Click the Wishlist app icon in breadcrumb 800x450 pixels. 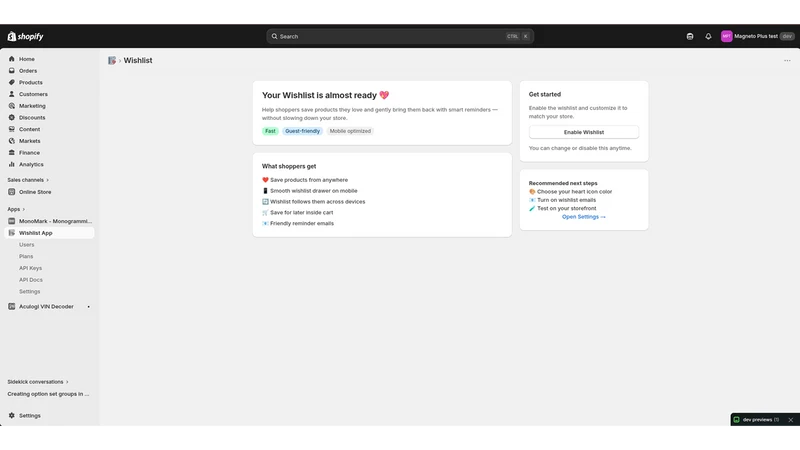(112, 60)
